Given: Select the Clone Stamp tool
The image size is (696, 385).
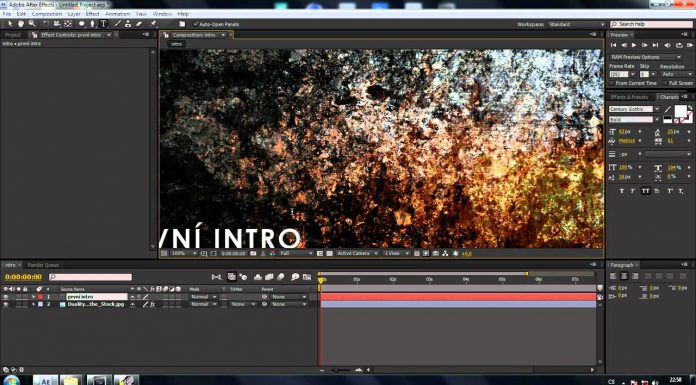Looking at the screenshot, I should 128,24.
